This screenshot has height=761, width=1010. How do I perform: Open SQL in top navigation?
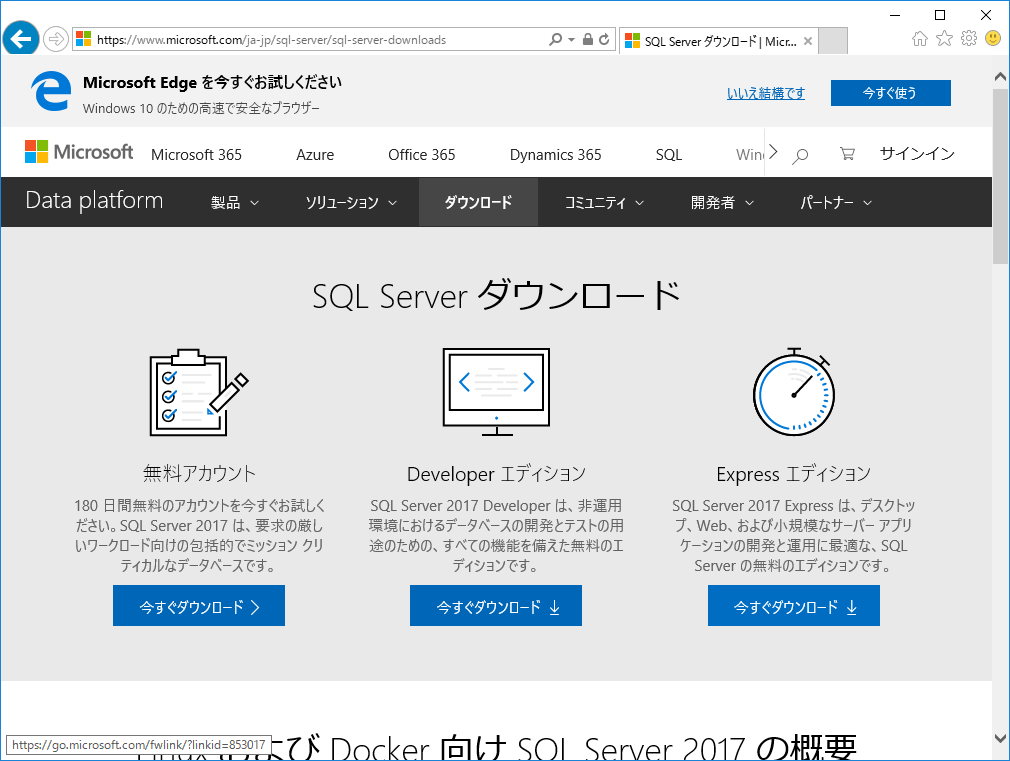[x=669, y=155]
